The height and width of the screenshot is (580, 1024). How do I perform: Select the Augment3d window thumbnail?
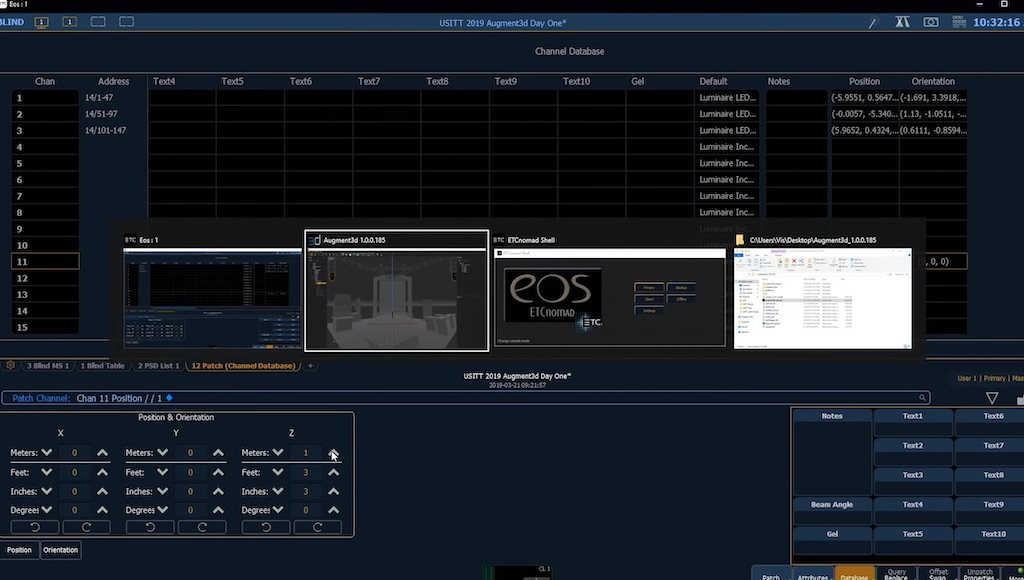396,291
